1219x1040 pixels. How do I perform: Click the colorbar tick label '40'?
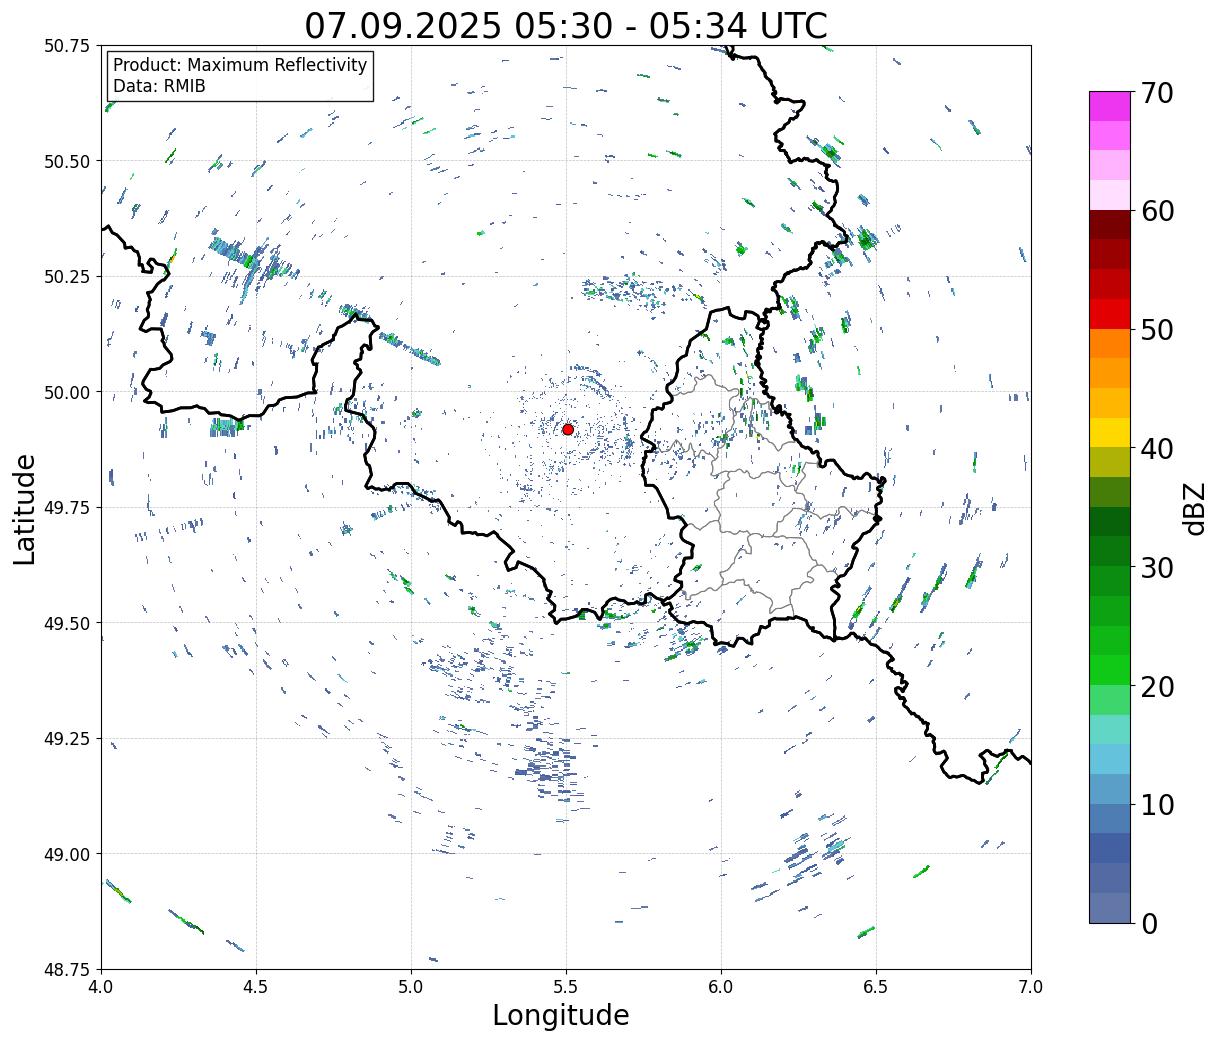pos(1156,448)
